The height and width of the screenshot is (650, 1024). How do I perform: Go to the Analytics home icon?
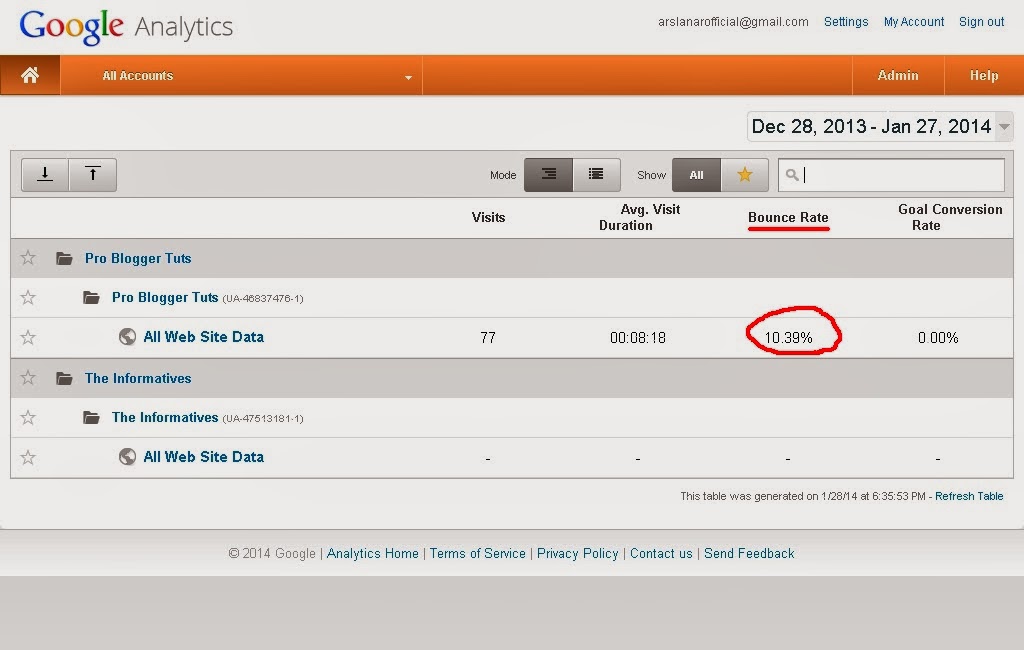coord(30,75)
